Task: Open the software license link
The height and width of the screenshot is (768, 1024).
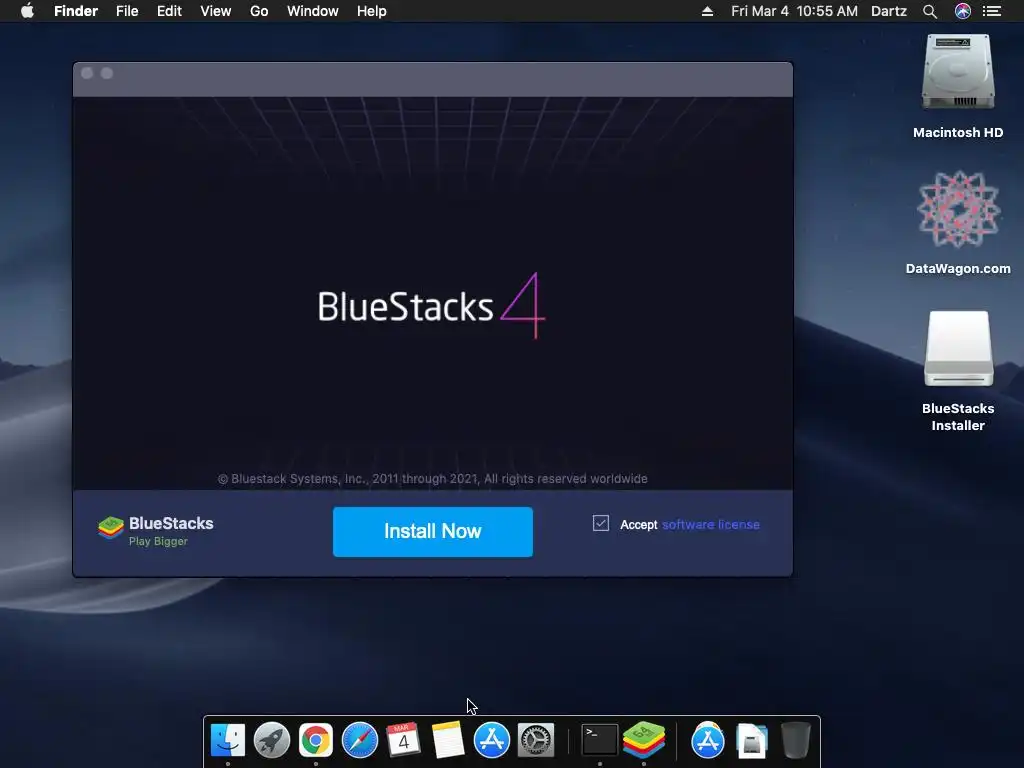Action: click(x=711, y=524)
